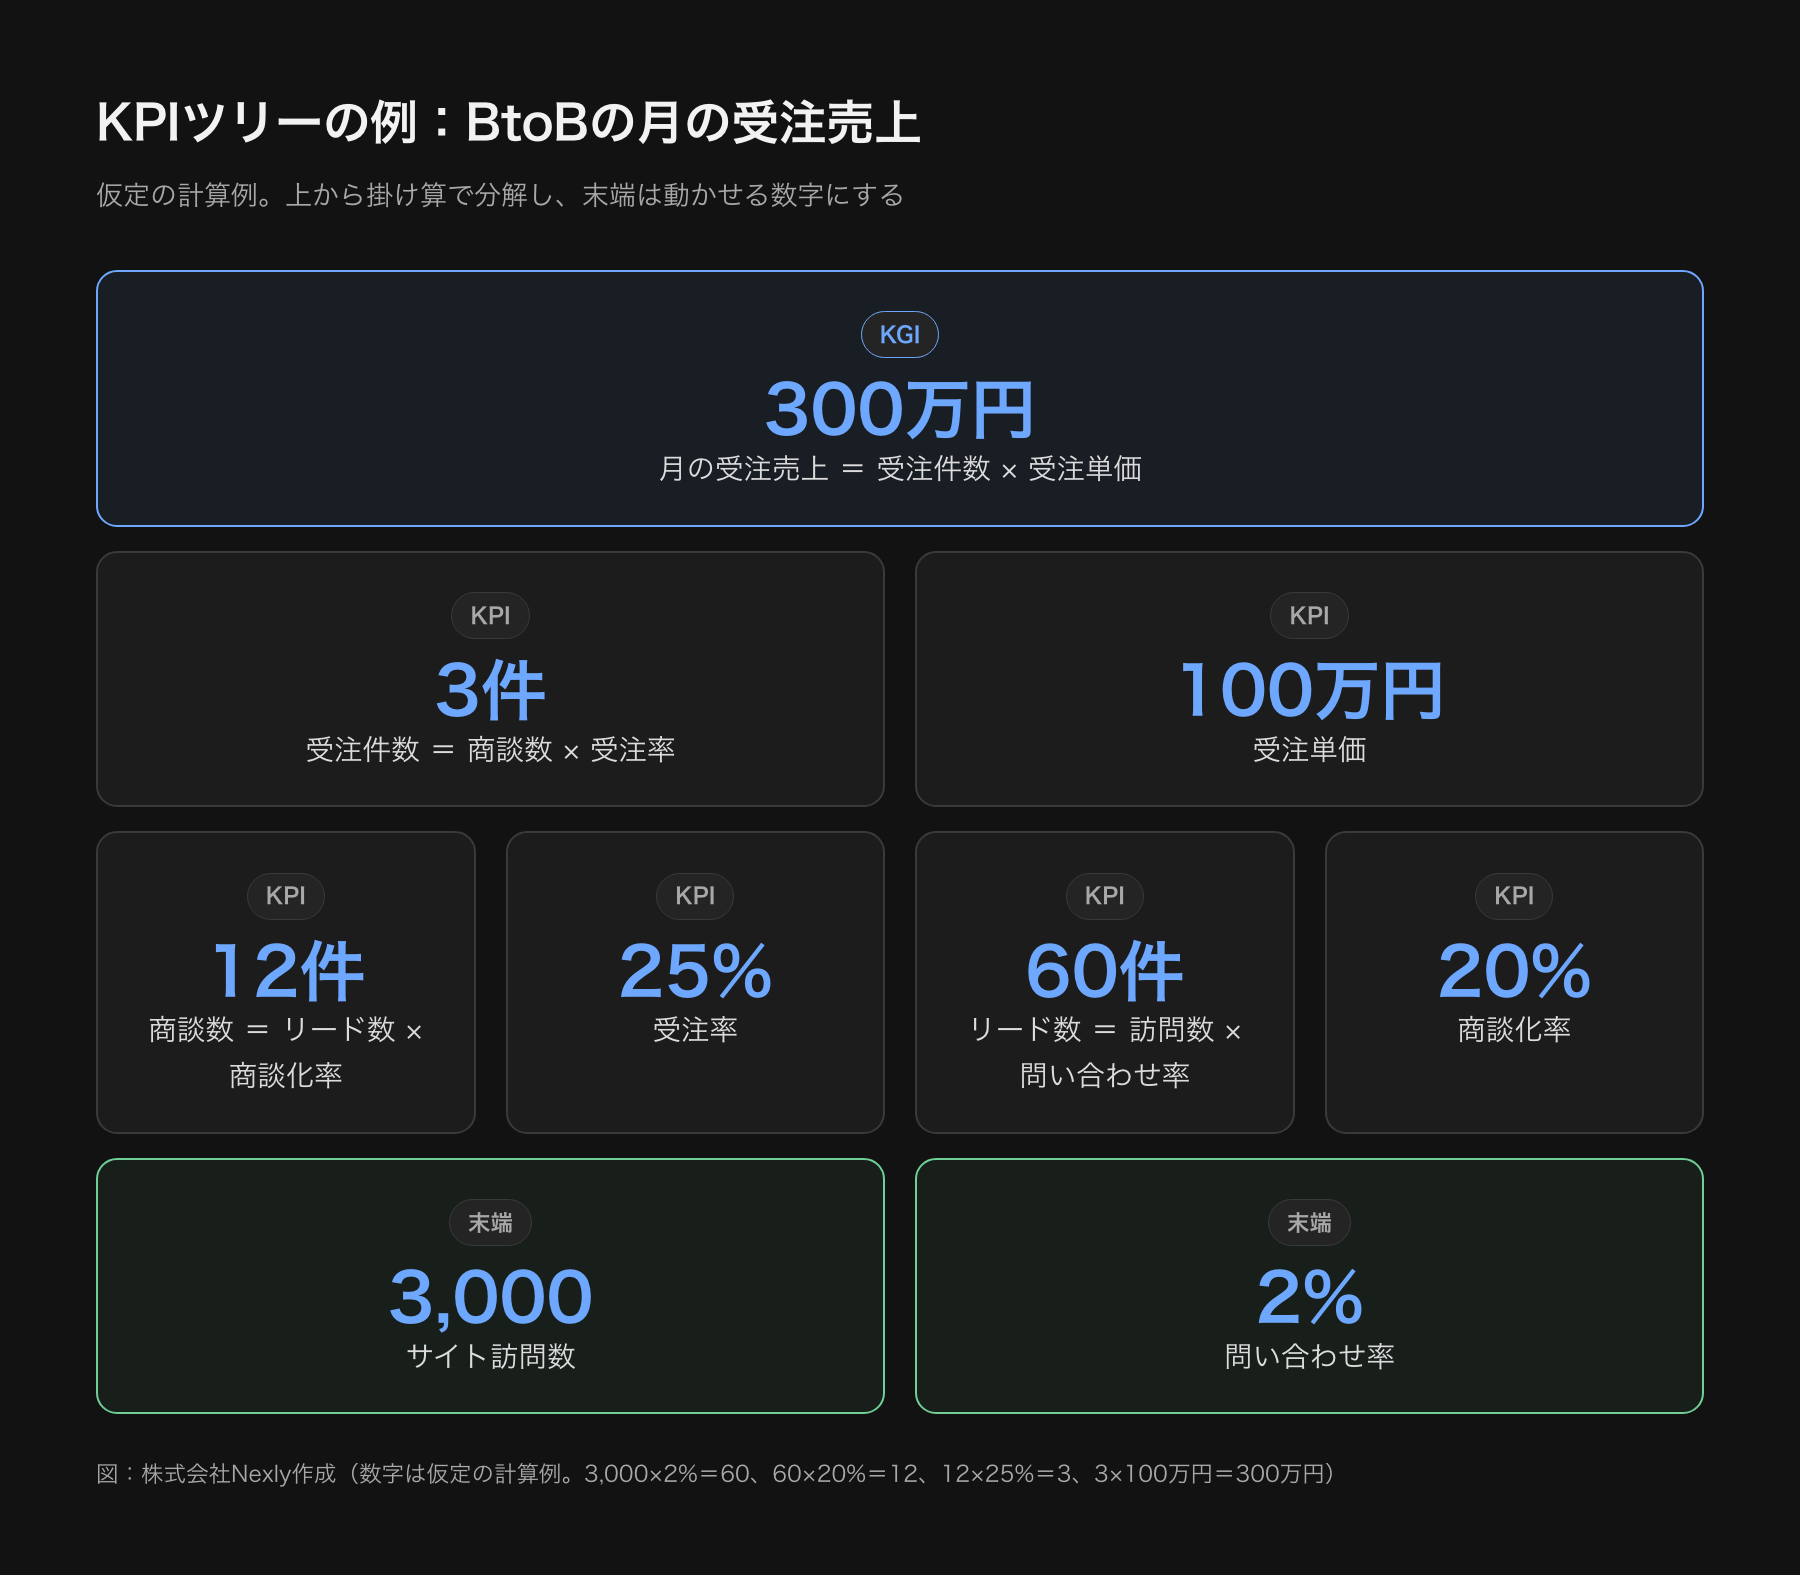Click the '20%' value

click(1514, 970)
